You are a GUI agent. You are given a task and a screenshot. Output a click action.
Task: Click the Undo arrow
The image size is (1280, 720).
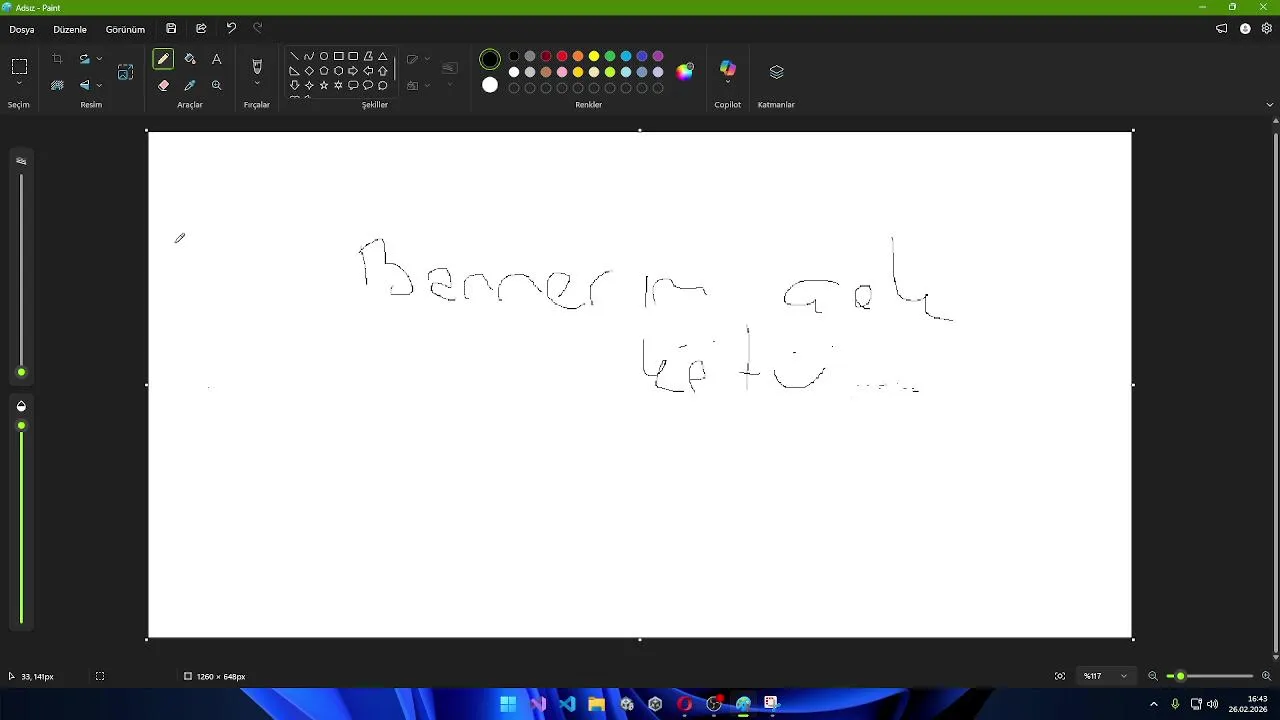pos(231,29)
